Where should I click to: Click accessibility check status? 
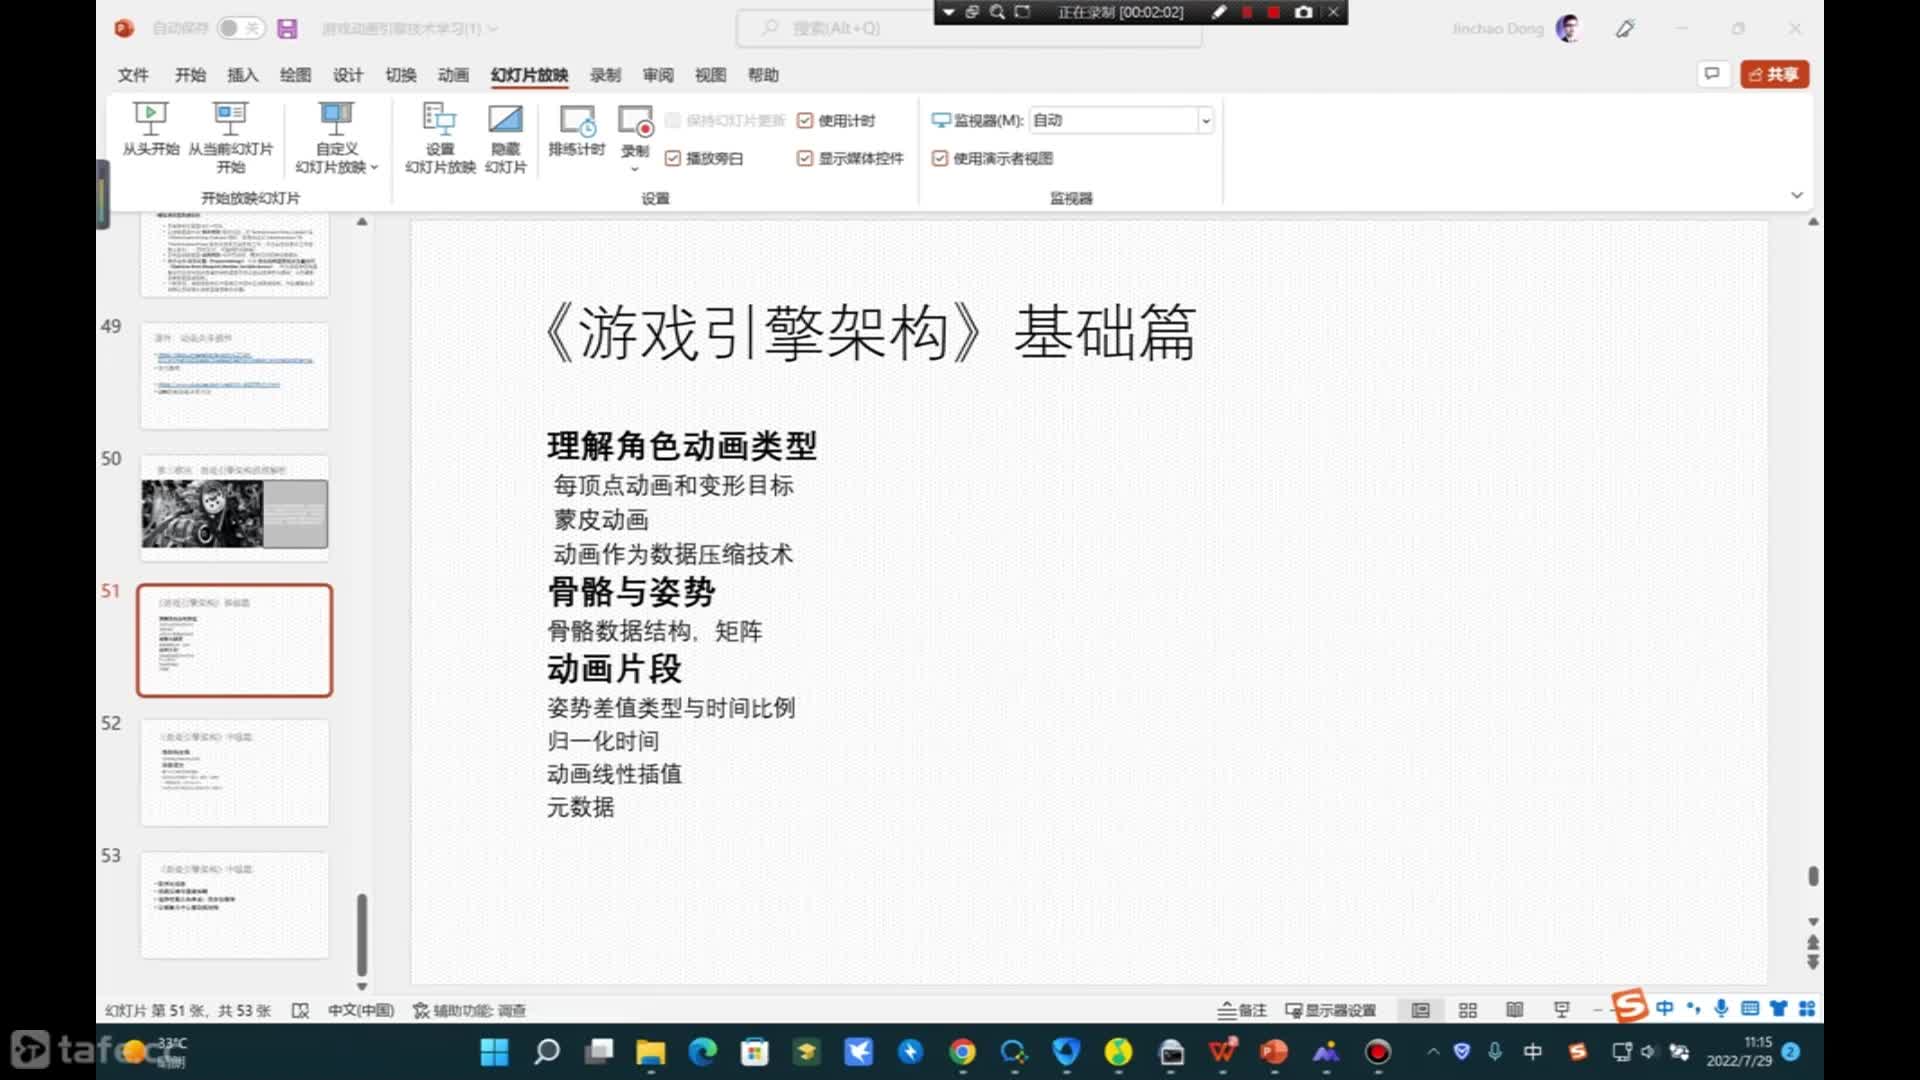click(469, 1010)
